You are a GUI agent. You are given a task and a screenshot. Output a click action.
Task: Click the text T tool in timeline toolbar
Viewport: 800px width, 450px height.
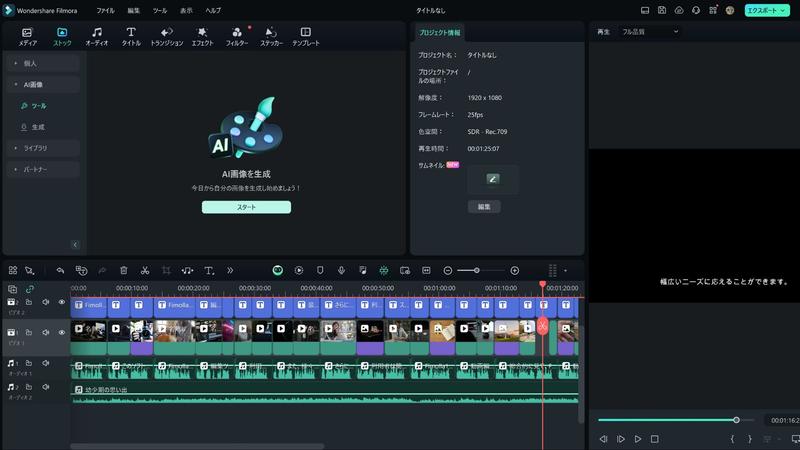(x=209, y=270)
